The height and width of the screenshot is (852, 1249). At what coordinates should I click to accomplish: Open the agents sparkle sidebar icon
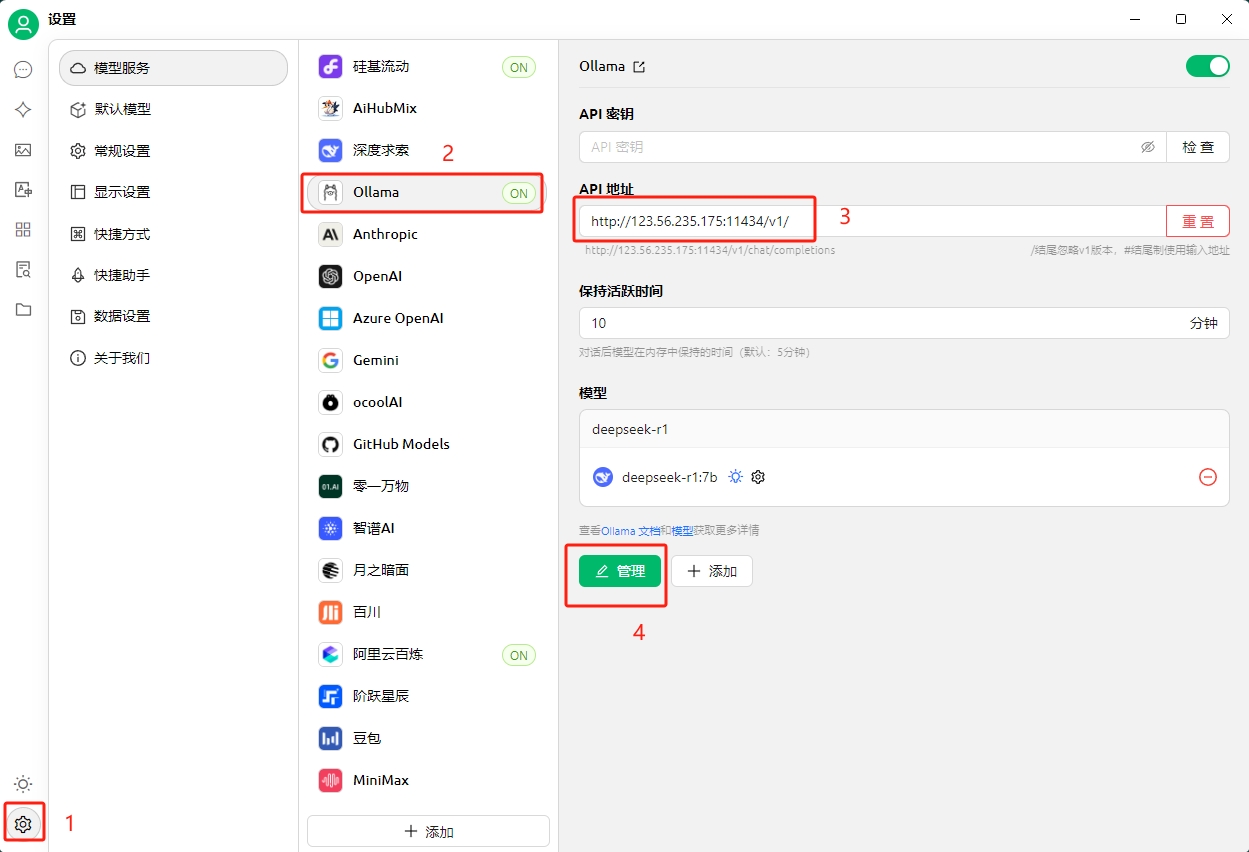pyautogui.click(x=23, y=110)
